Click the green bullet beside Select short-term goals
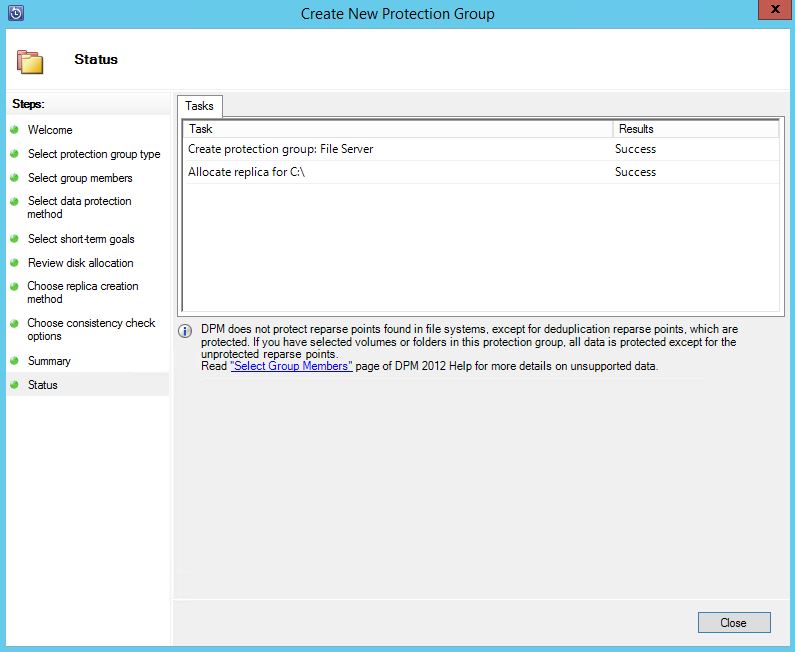This screenshot has width=795, height=652. click(x=14, y=238)
